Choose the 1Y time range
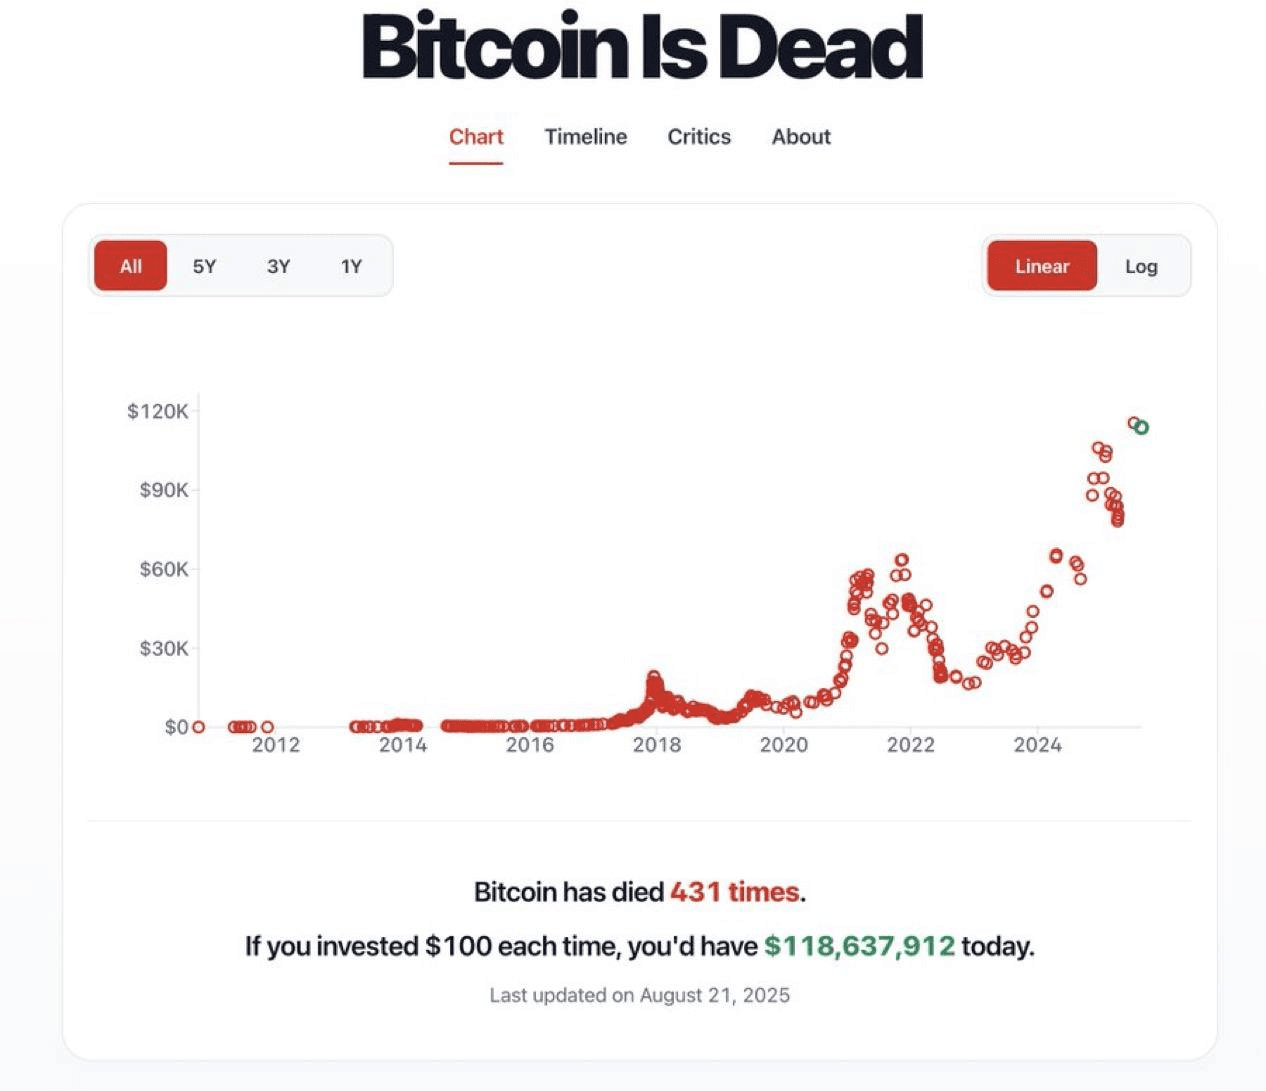This screenshot has width=1266, height=1091. coord(351,266)
